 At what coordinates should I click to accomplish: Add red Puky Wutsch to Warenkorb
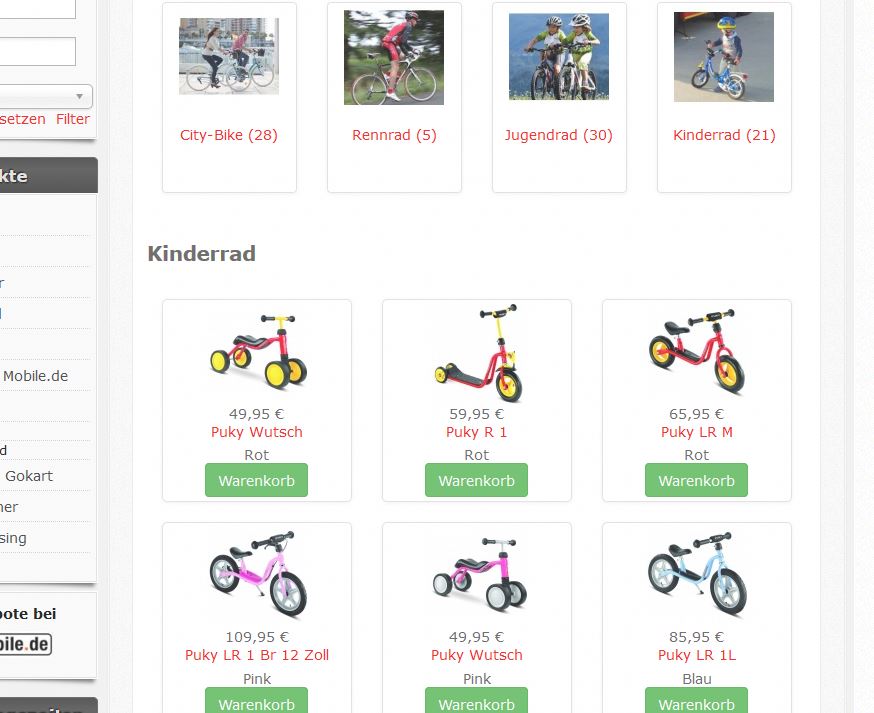click(256, 480)
